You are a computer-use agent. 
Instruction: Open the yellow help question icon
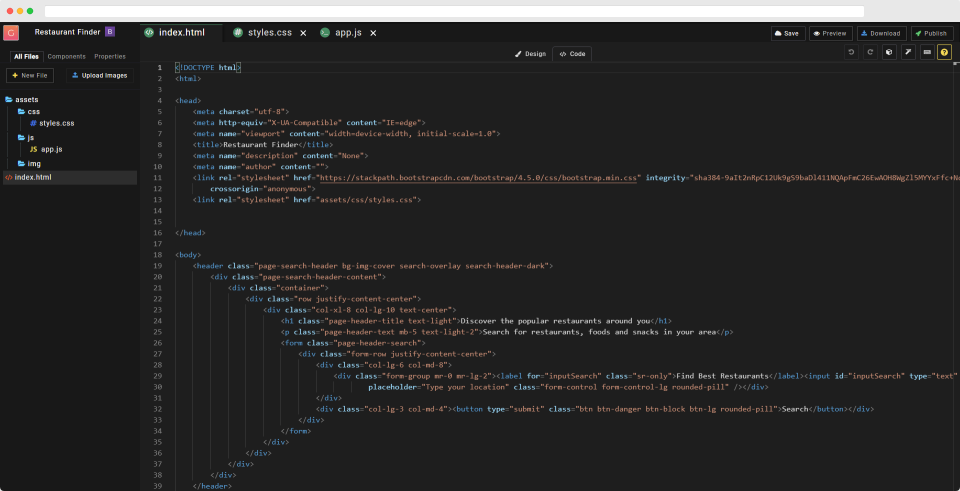pyautogui.click(x=945, y=53)
